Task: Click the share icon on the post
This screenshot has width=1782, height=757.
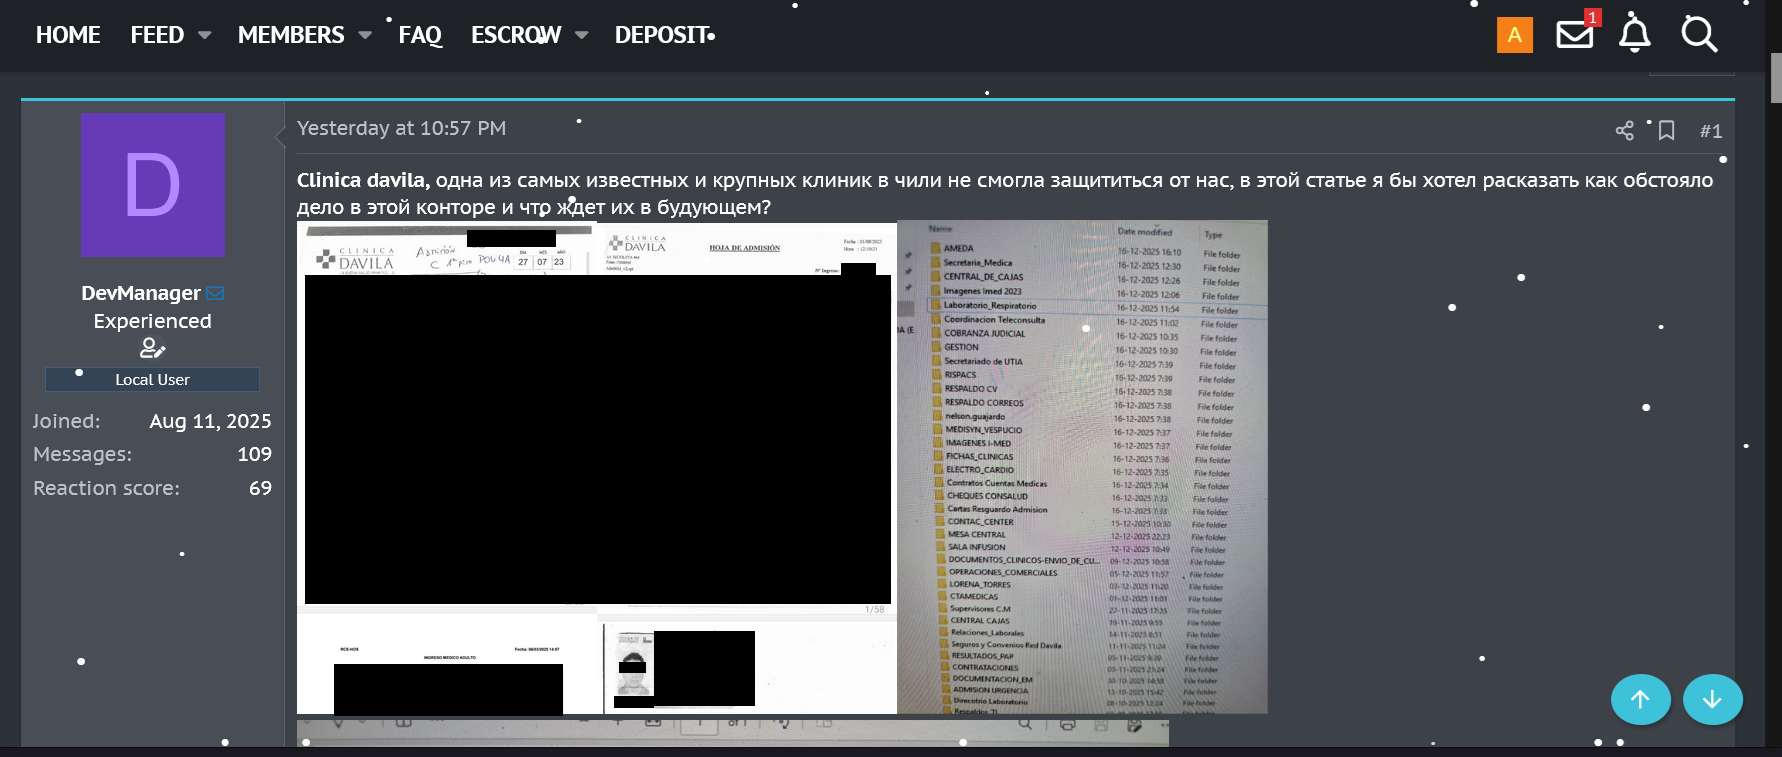Action: click(1624, 131)
